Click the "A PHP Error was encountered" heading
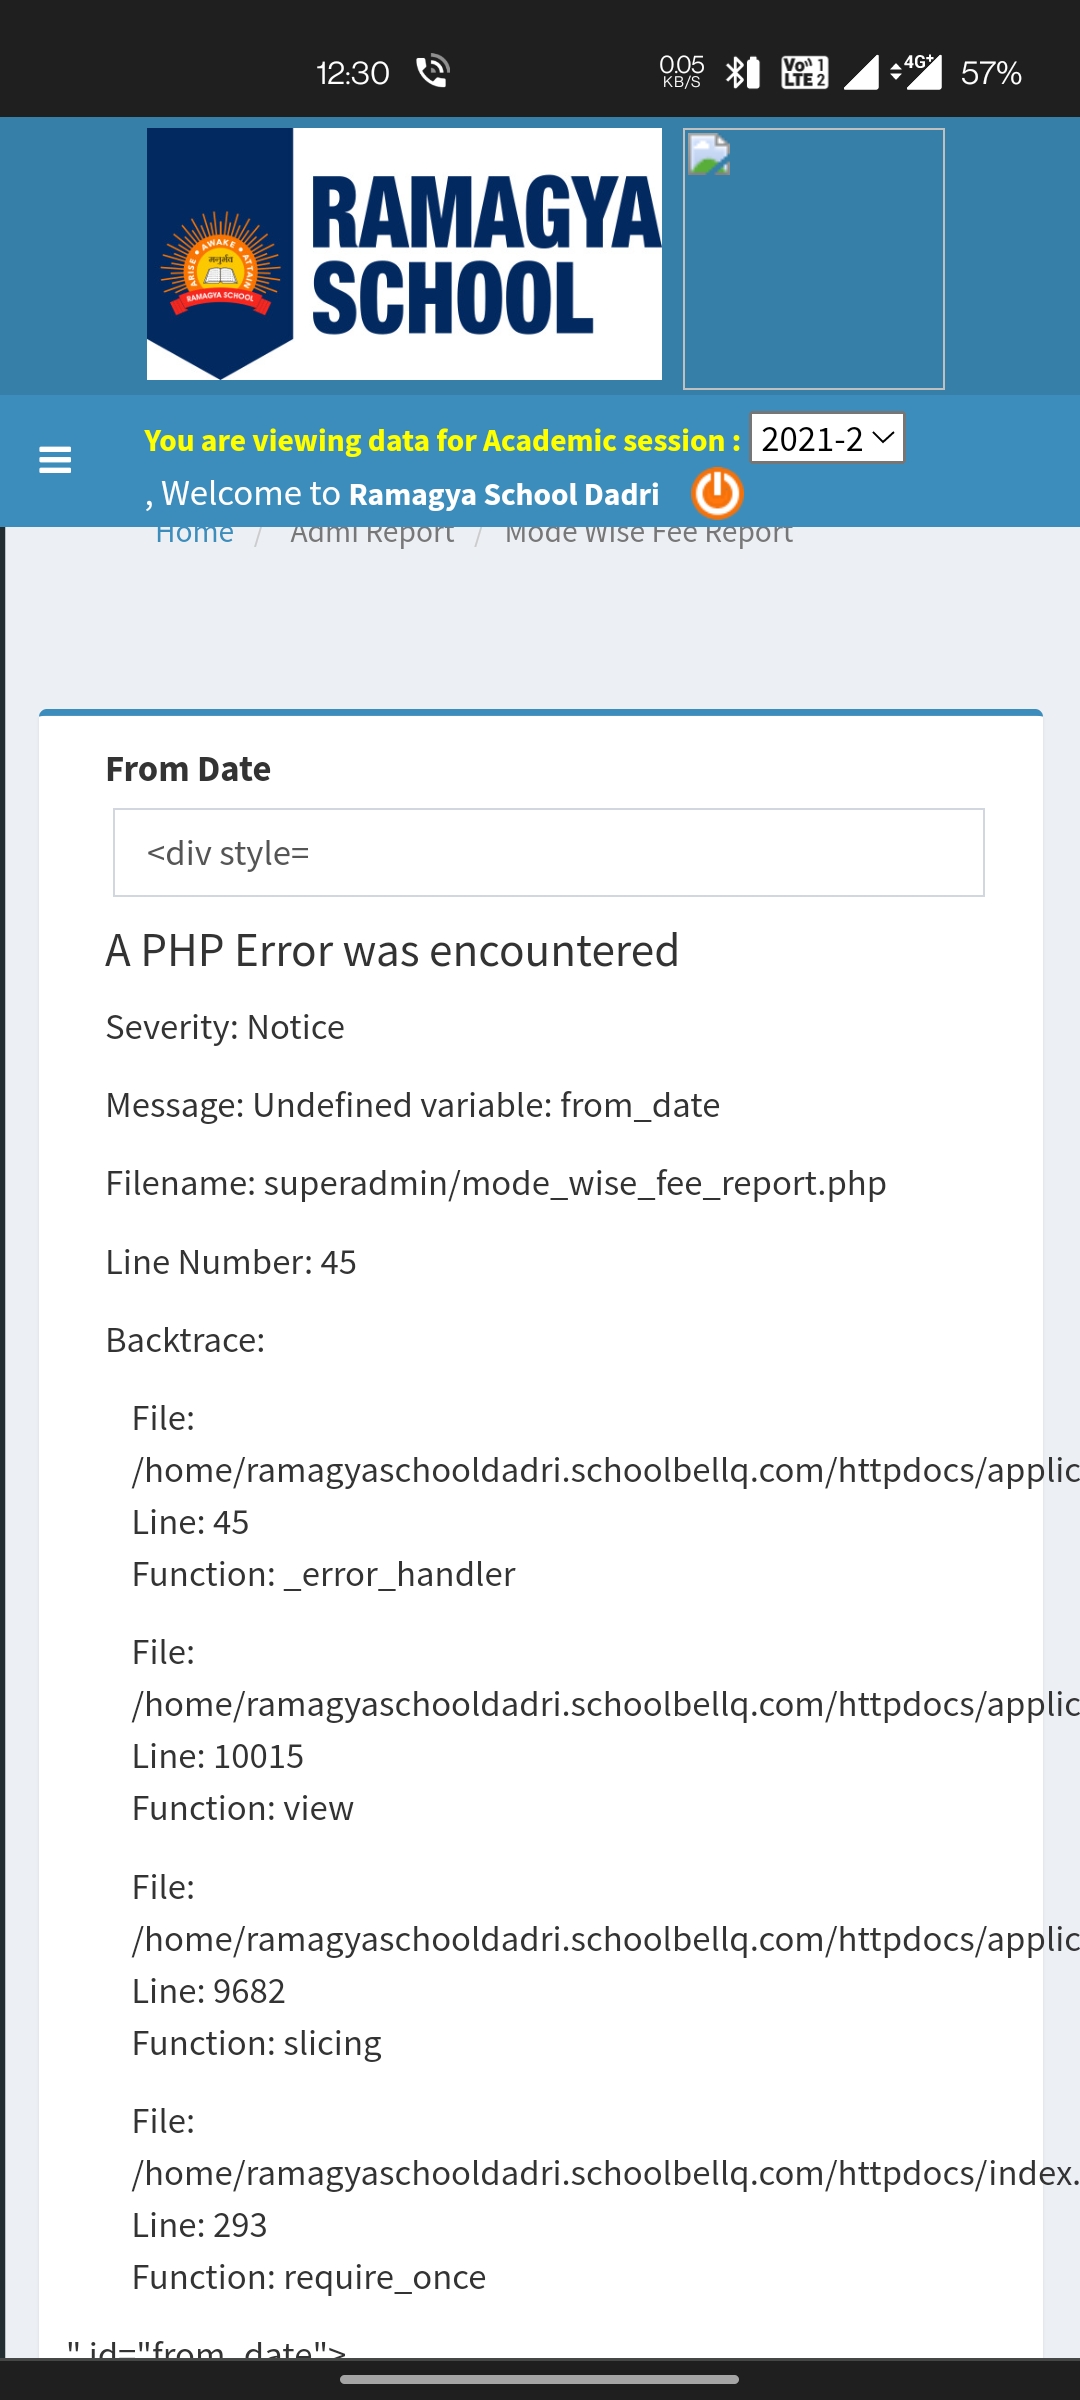 tap(392, 951)
